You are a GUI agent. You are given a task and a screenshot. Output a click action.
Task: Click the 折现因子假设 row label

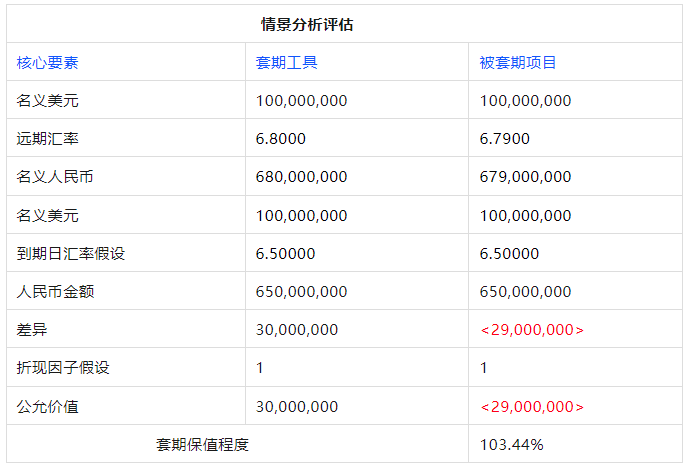[63, 368]
